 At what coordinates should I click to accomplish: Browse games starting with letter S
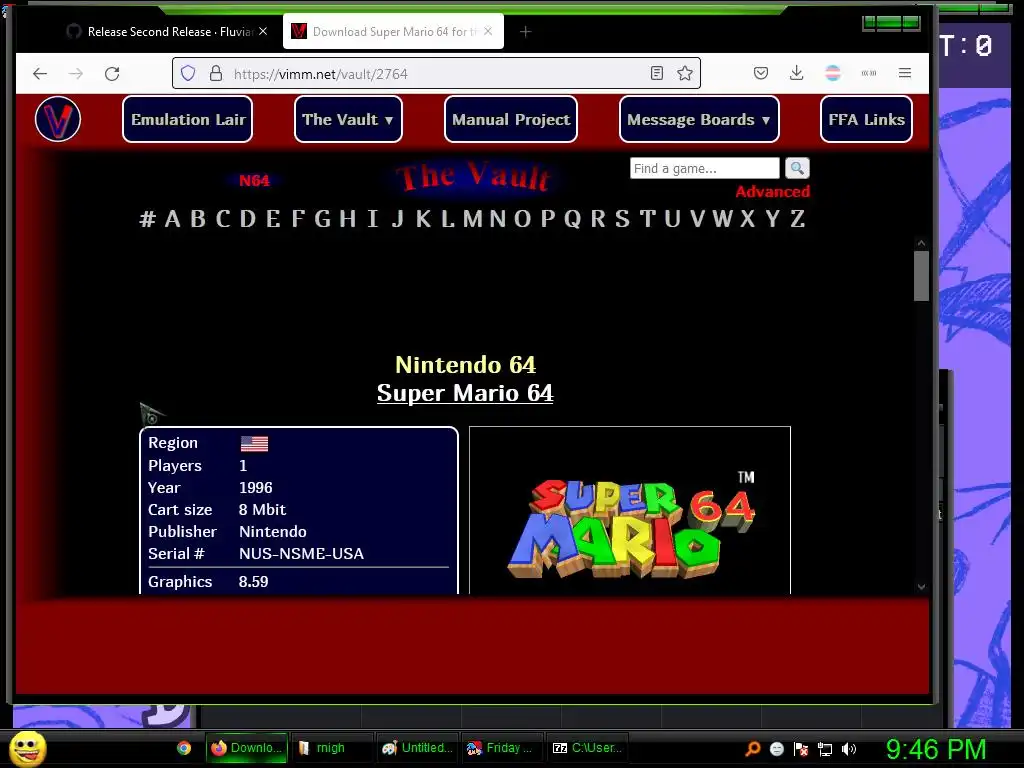[x=622, y=219]
